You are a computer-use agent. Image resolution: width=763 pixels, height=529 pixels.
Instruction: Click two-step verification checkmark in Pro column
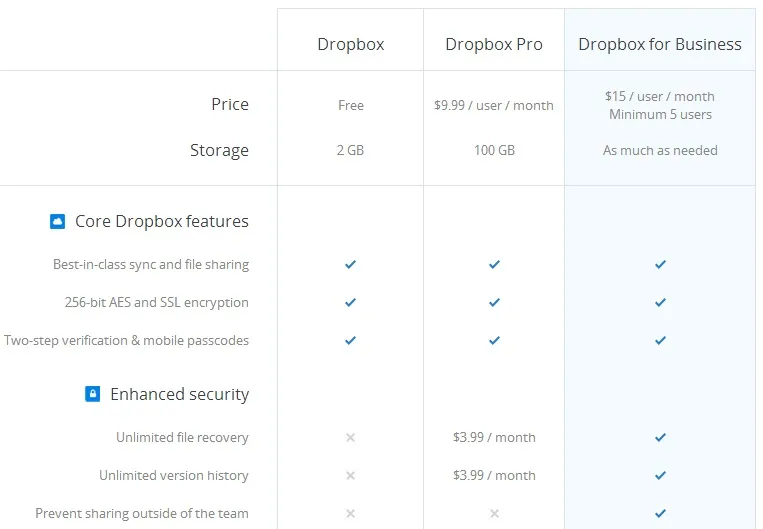(494, 340)
